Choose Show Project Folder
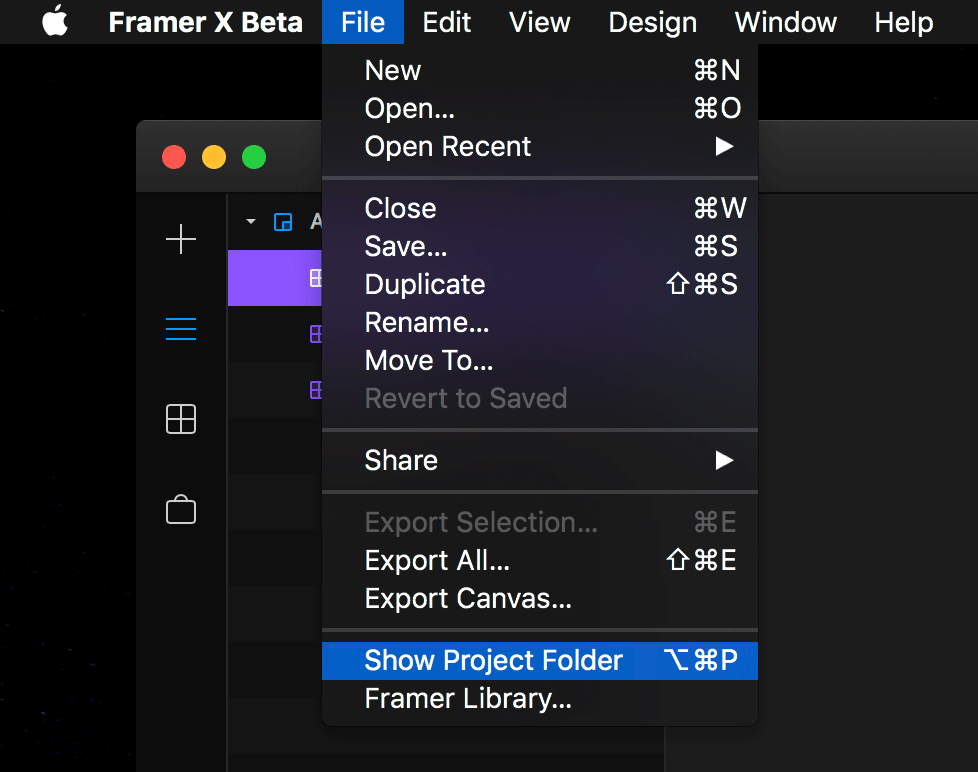 (x=540, y=660)
